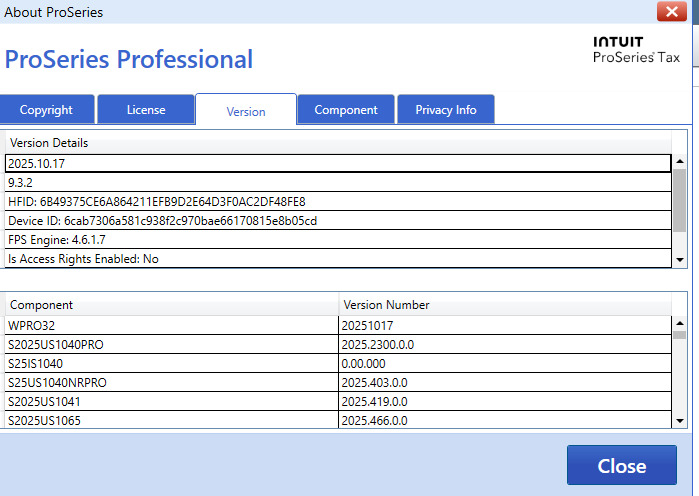The image size is (699, 496).
Task: Select the HFID row
Action: pyautogui.click(x=338, y=202)
